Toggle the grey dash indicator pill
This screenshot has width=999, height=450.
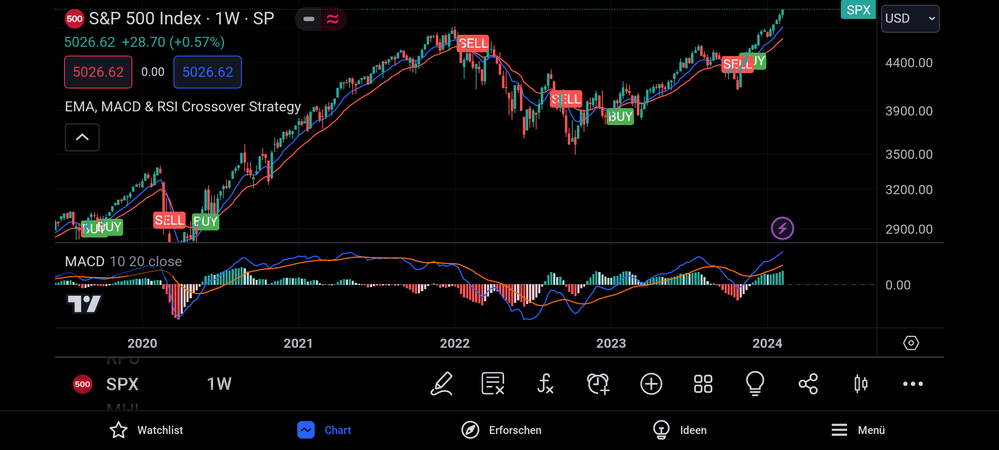point(309,19)
